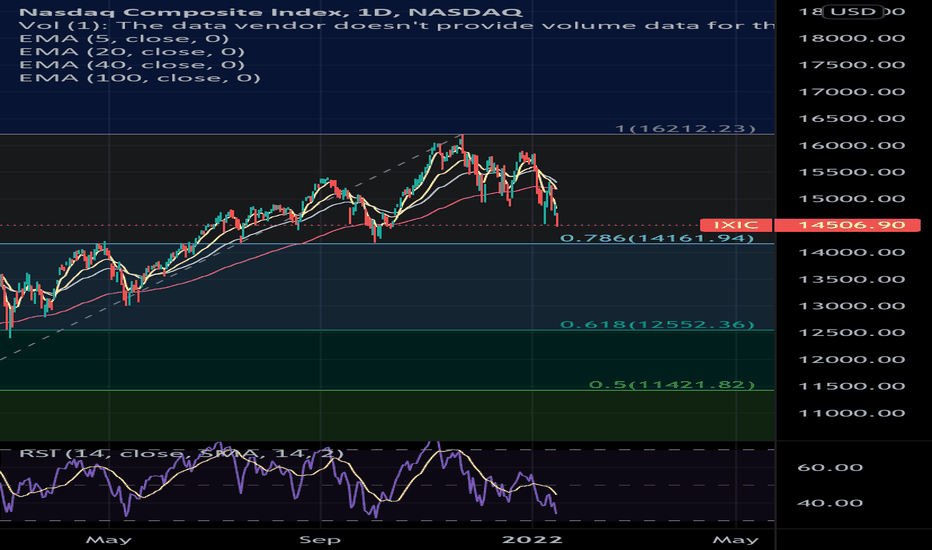932x550 pixels.
Task: Click the Nasdaq Composite Index chart title
Action: [270, 12]
